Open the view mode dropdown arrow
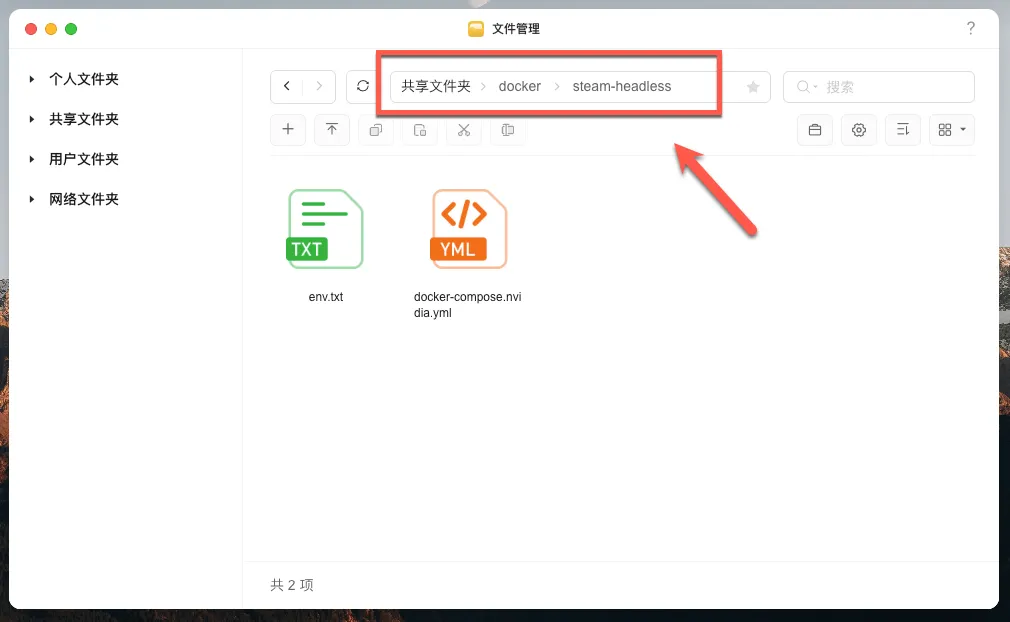The image size is (1010, 622). [961, 130]
